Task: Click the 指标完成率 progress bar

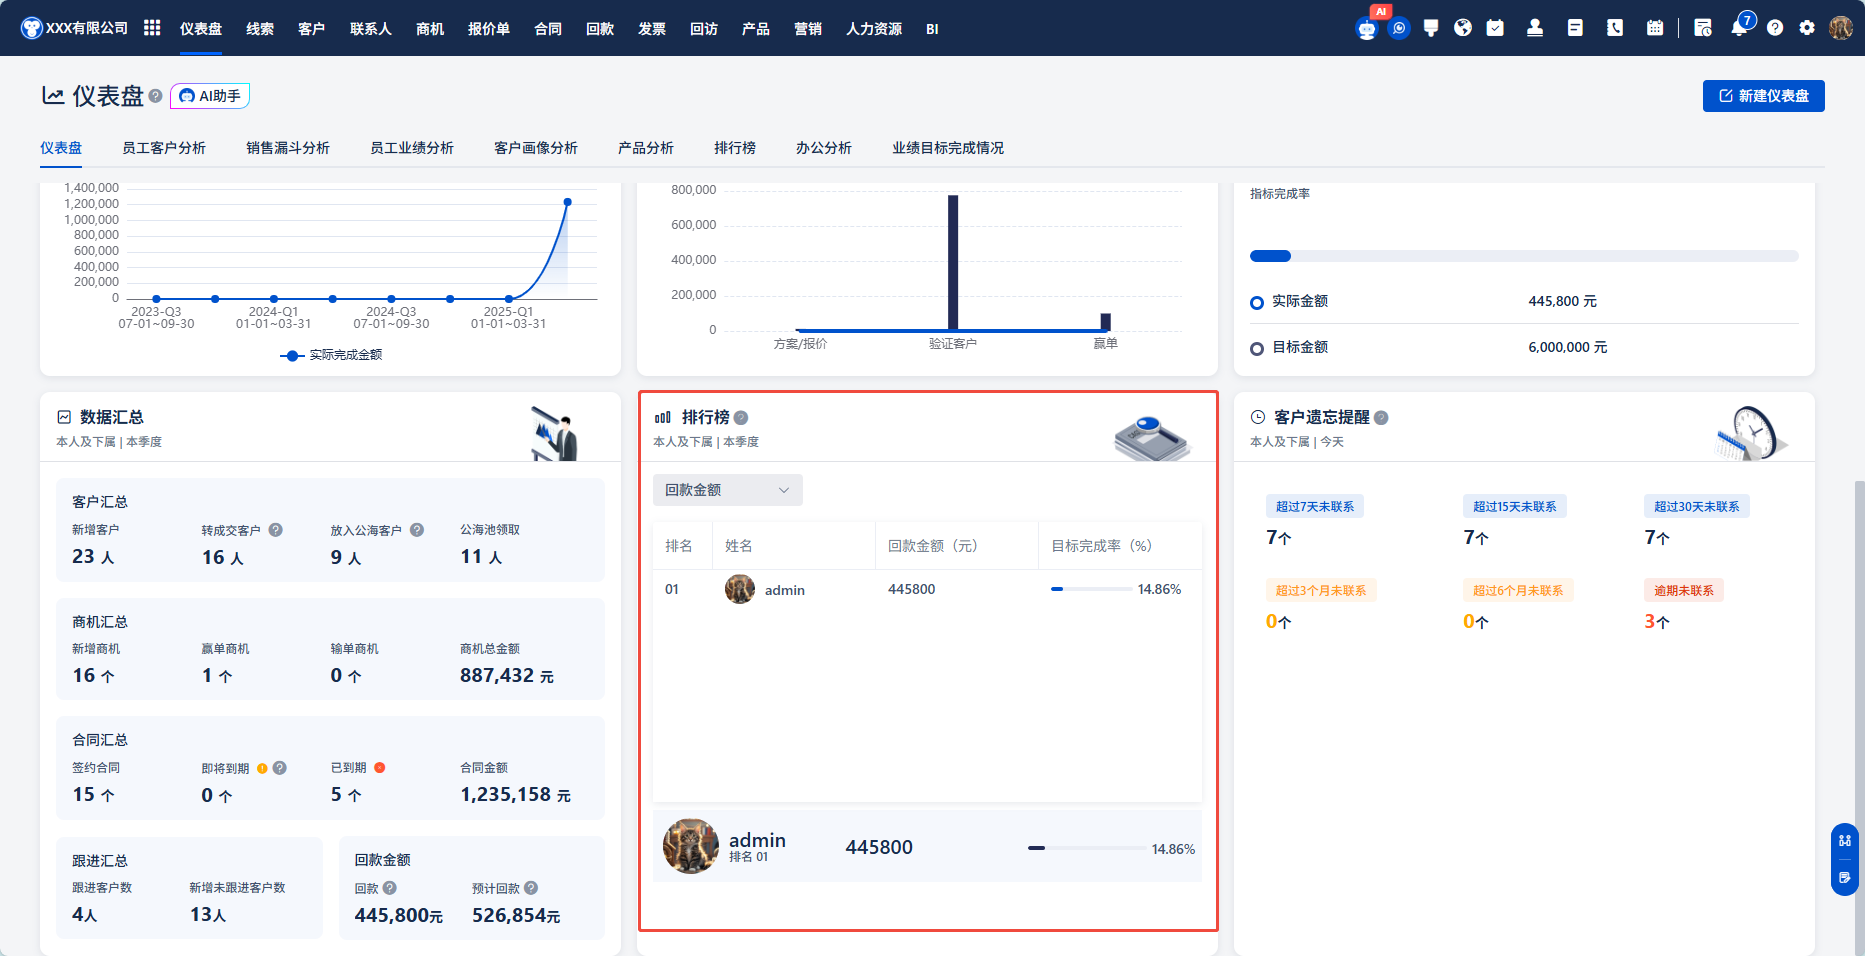Action: [1524, 256]
